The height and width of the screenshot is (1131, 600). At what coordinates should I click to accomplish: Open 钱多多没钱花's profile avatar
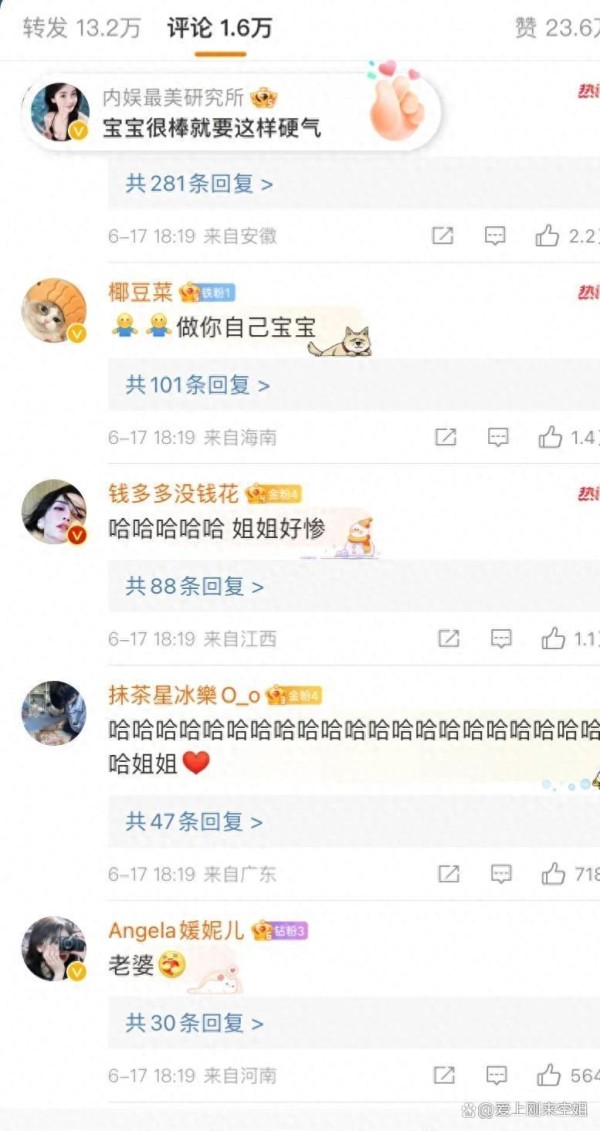pos(54,511)
